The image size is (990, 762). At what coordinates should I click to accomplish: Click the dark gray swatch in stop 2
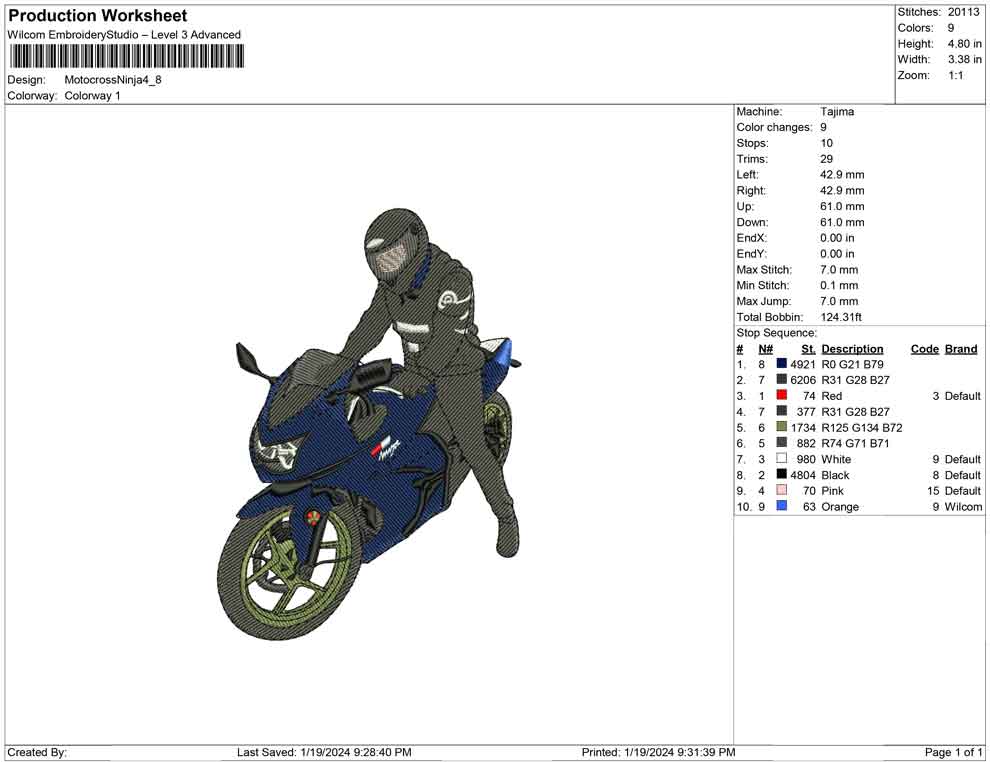782,379
